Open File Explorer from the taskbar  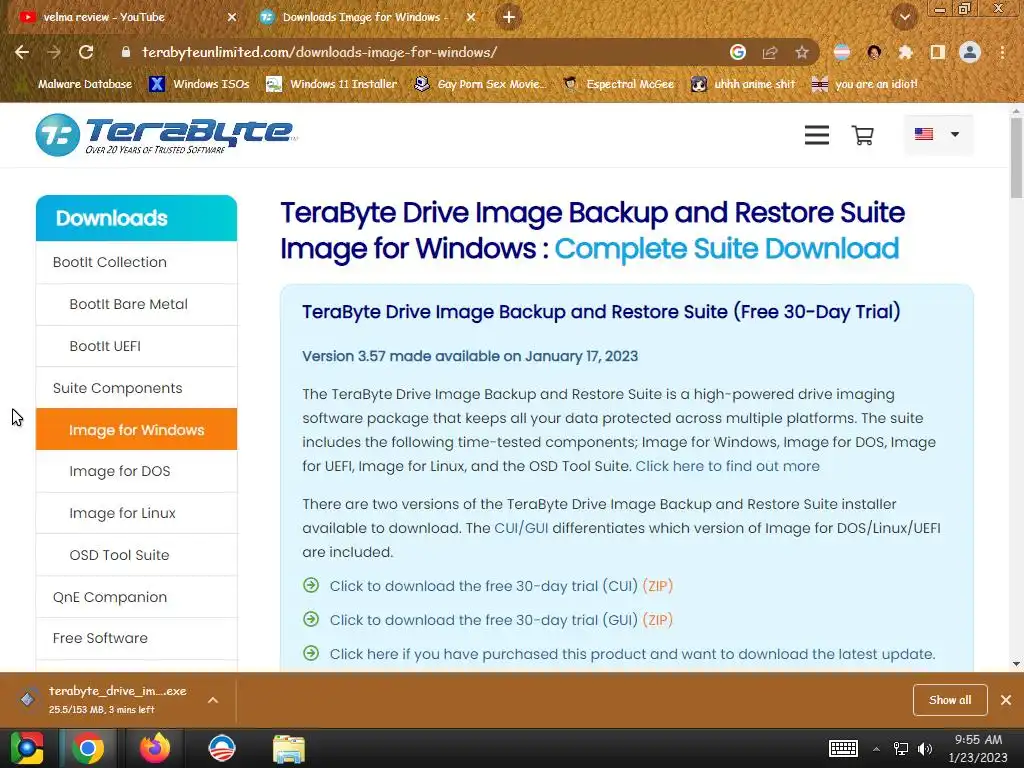[289, 748]
